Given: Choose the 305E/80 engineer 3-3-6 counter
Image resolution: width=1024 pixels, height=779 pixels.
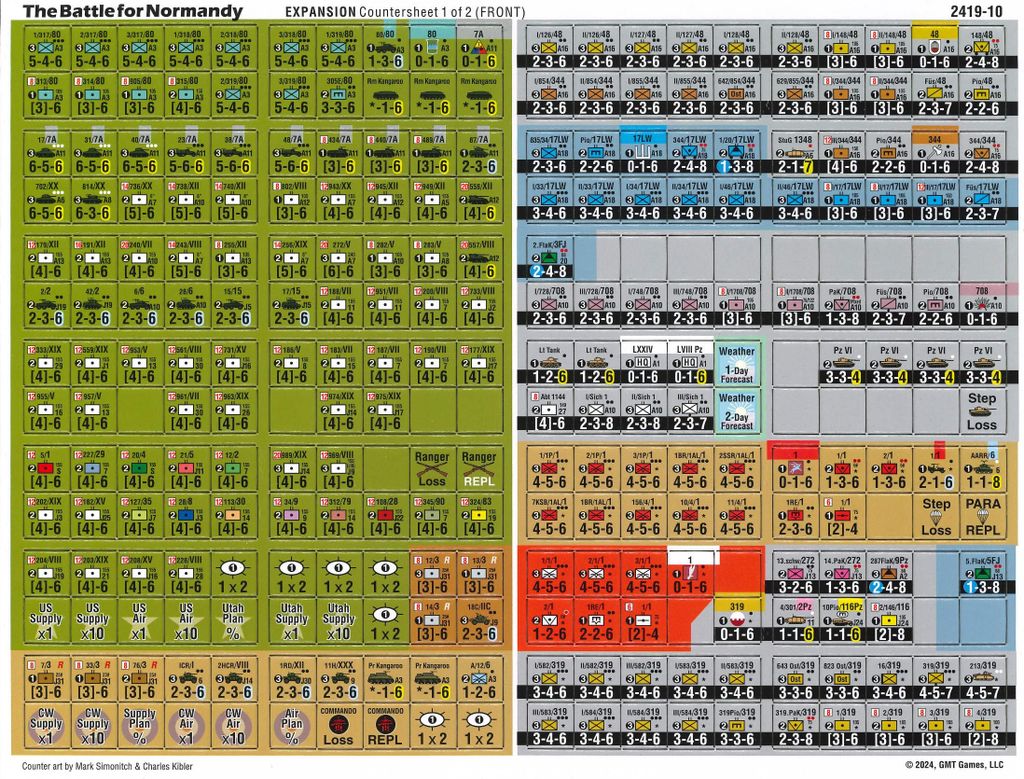Looking at the screenshot, I should coord(338,94).
